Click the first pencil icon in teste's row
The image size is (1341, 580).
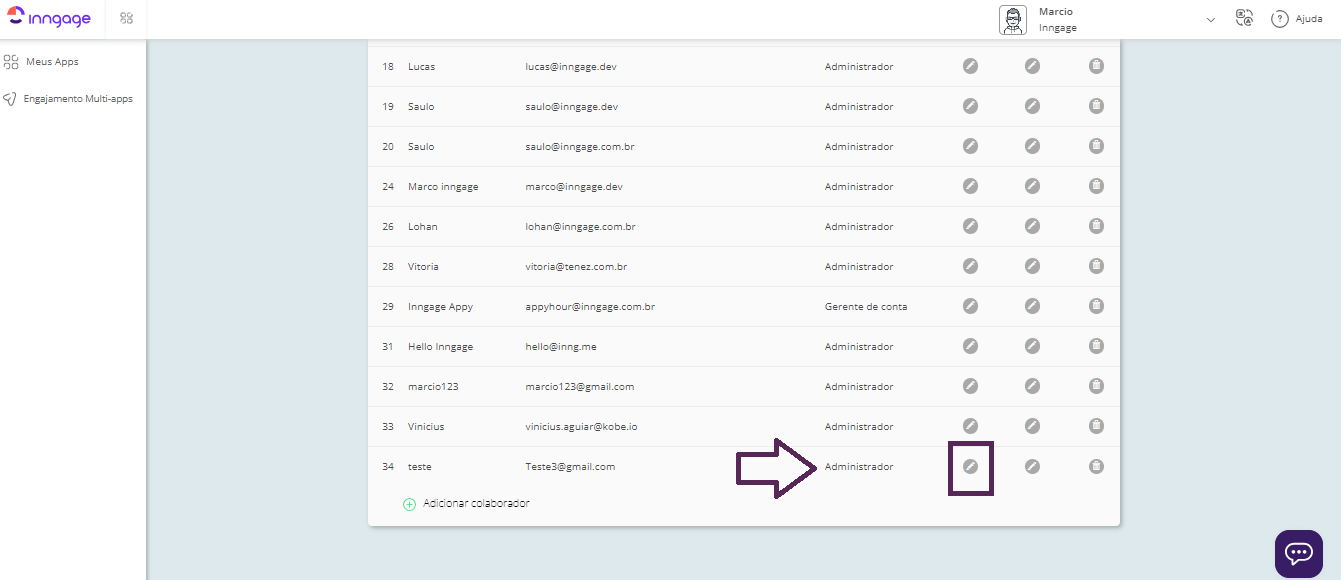(970, 466)
